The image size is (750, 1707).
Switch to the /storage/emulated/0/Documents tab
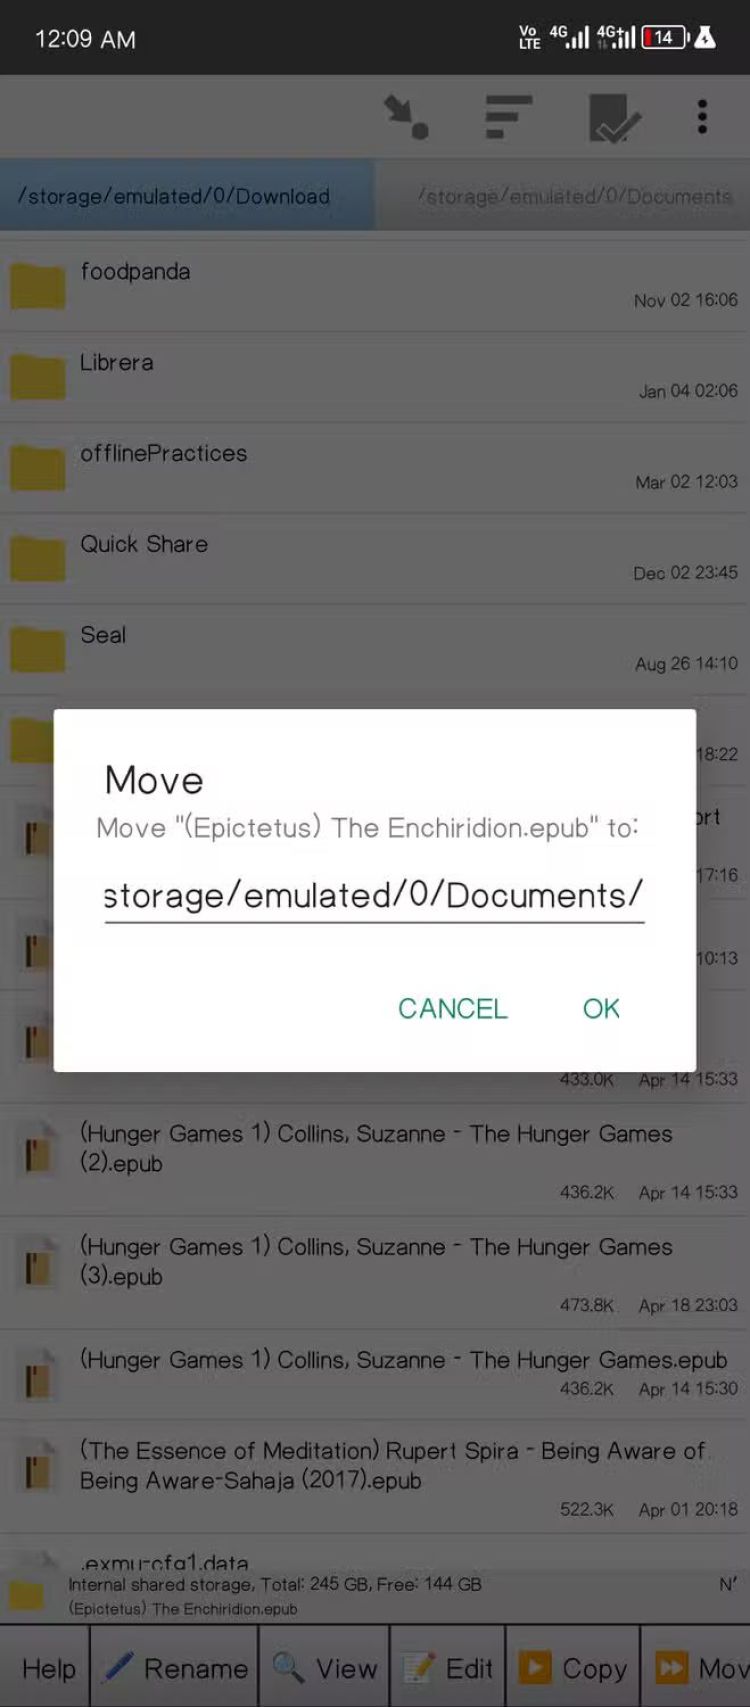coord(563,196)
